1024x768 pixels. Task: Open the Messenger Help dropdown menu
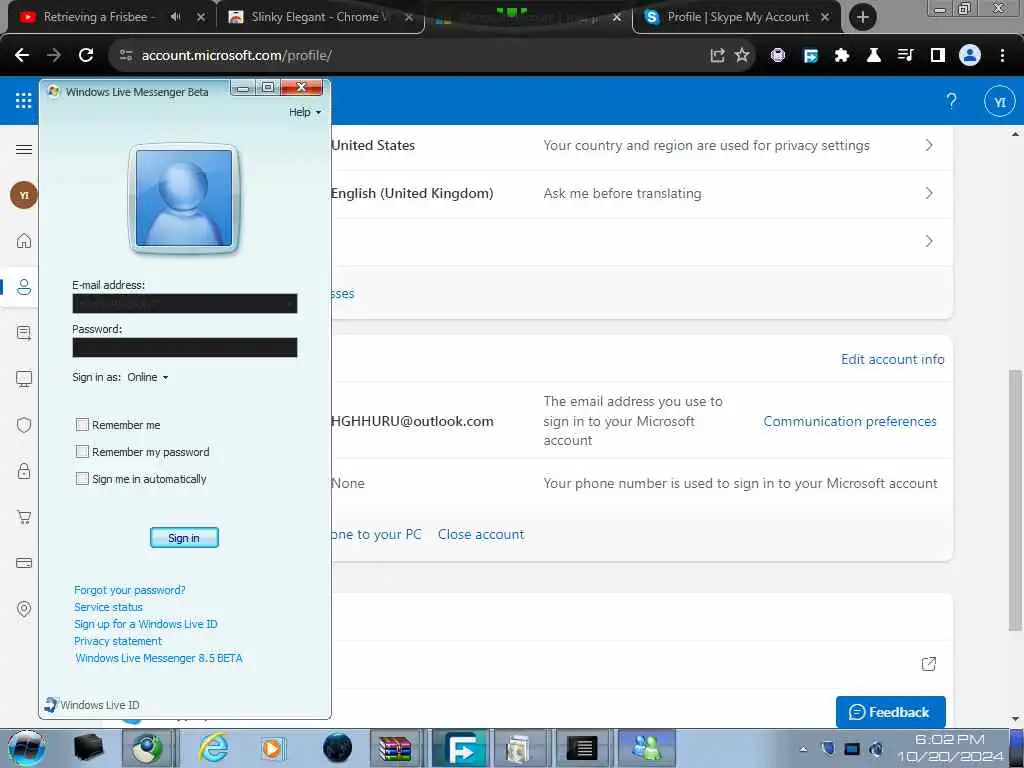coord(305,112)
